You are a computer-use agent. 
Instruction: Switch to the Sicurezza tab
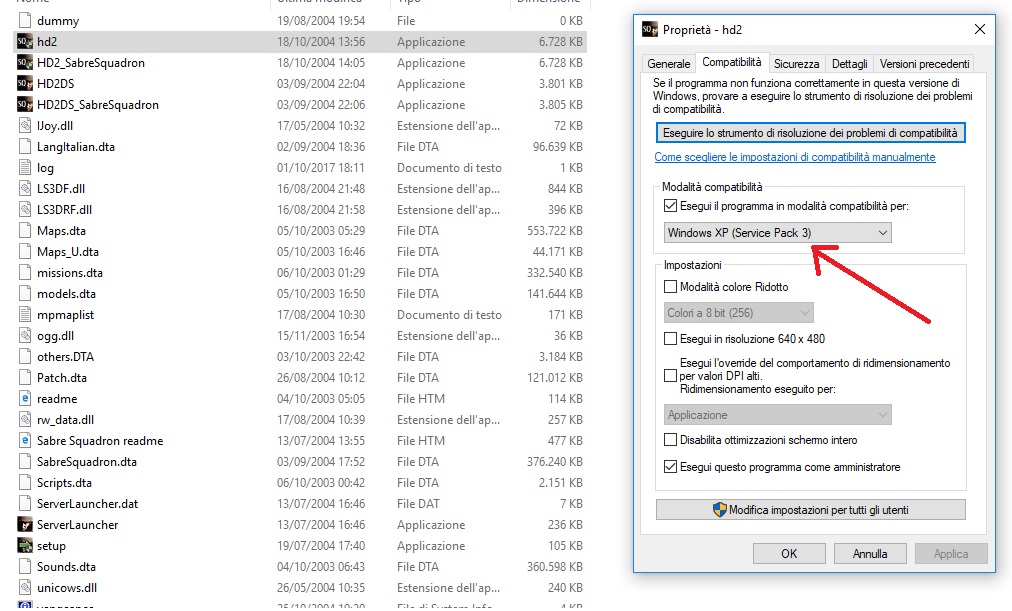tap(796, 63)
